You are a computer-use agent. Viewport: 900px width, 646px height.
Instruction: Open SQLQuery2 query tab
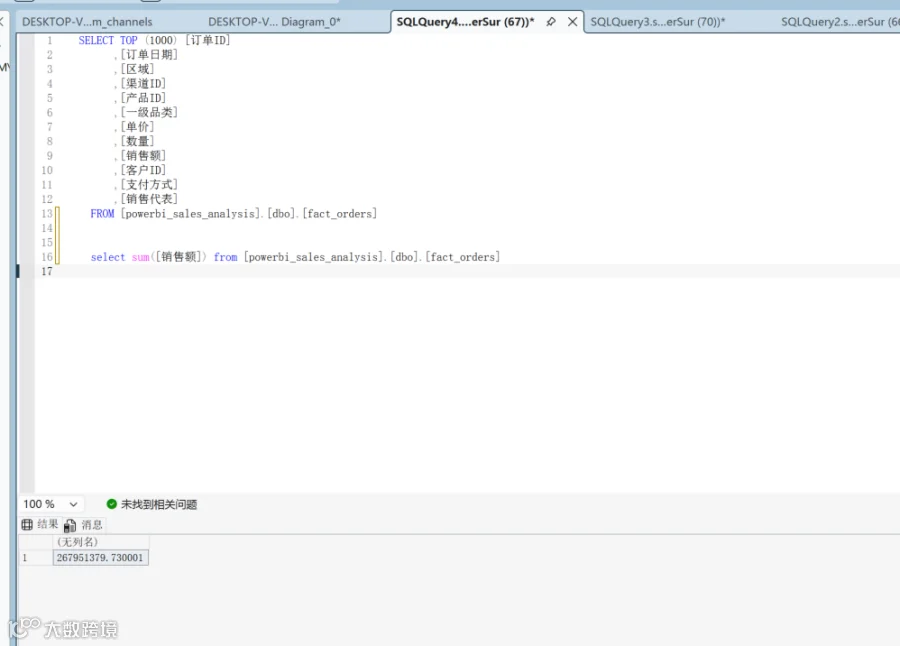click(839, 22)
